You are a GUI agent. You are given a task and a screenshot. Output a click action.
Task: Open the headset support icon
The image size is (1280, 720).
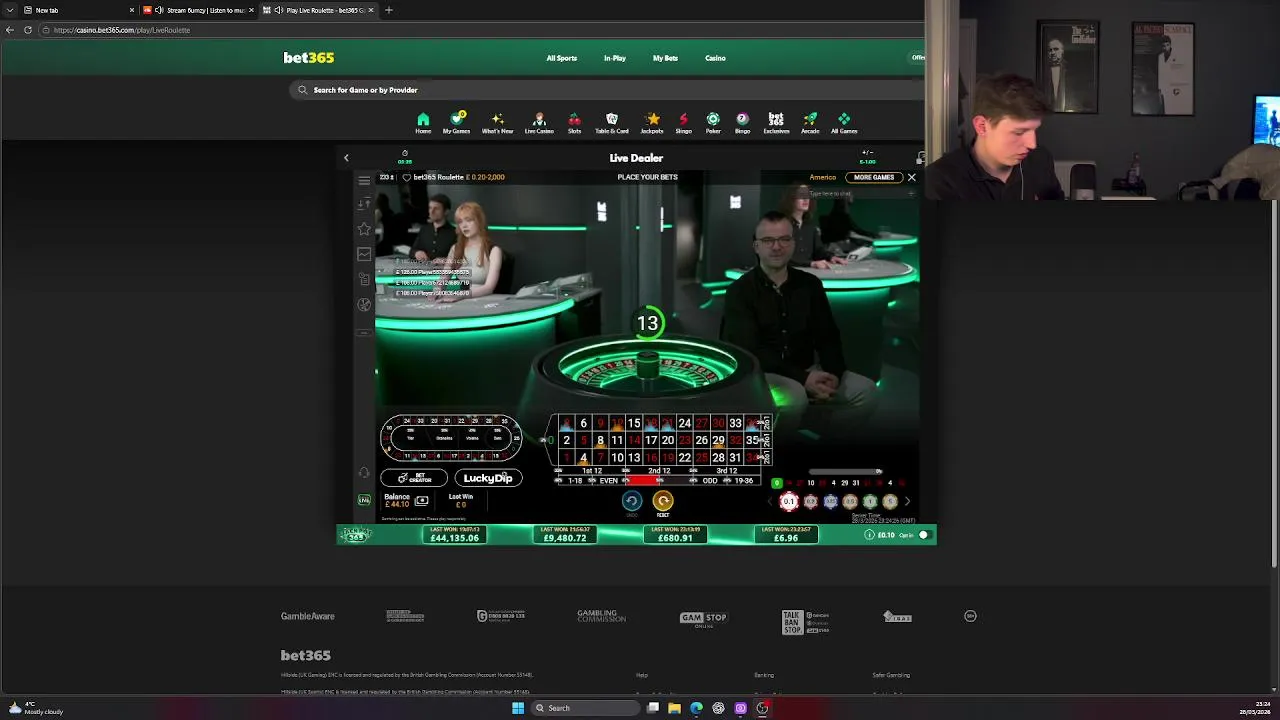[x=364, y=472]
